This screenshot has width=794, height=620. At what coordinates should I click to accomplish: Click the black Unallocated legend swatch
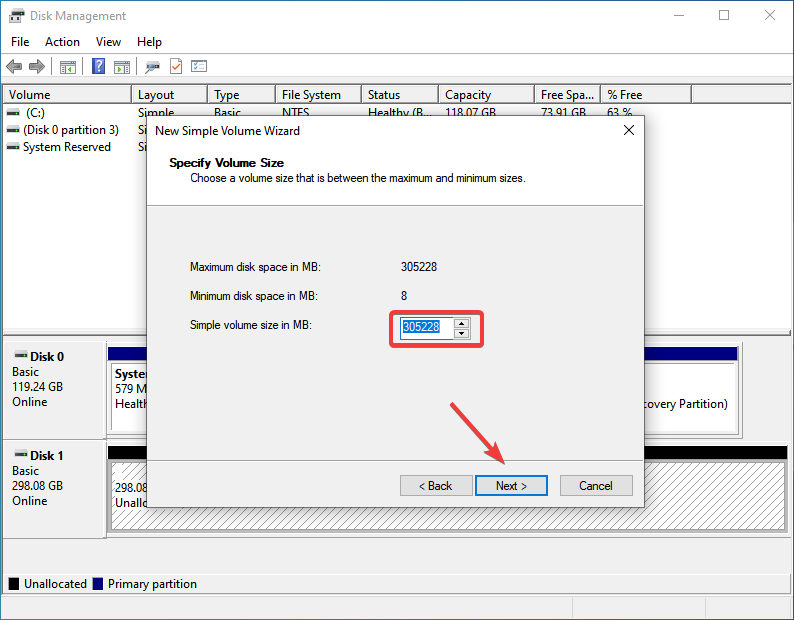tap(14, 584)
